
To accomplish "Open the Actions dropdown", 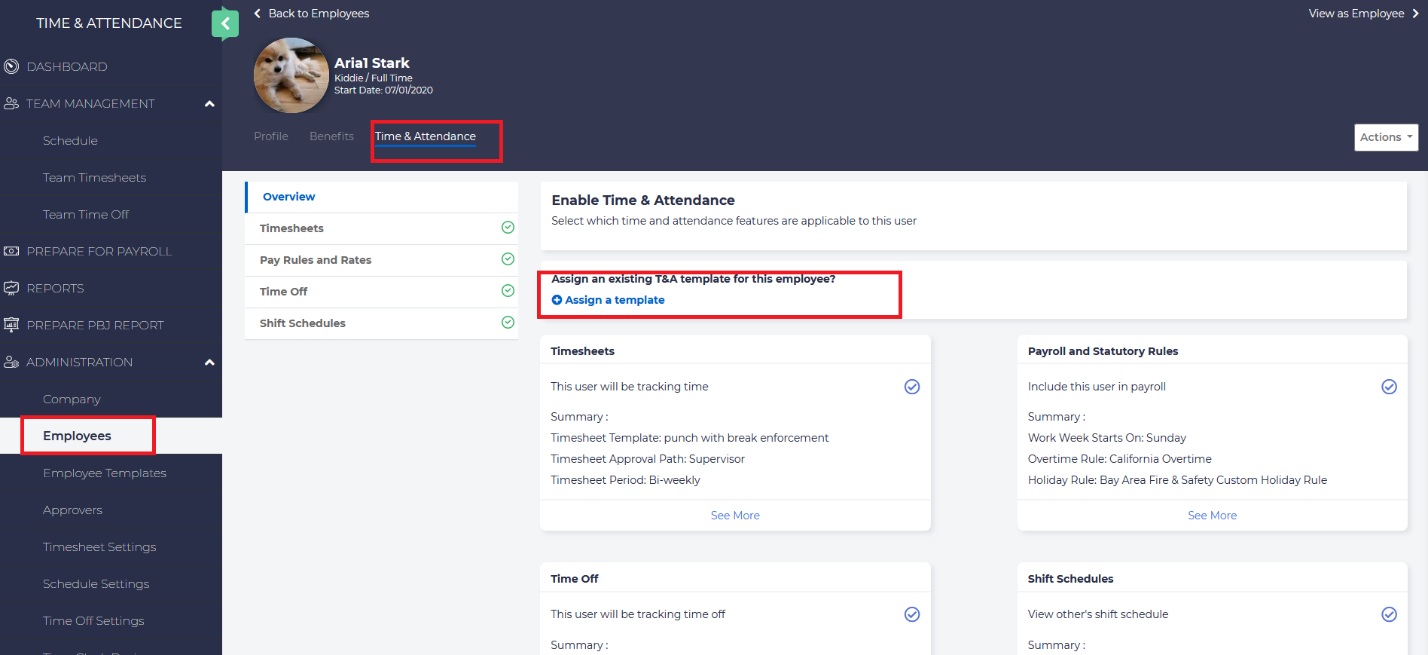I will click(x=1386, y=137).
